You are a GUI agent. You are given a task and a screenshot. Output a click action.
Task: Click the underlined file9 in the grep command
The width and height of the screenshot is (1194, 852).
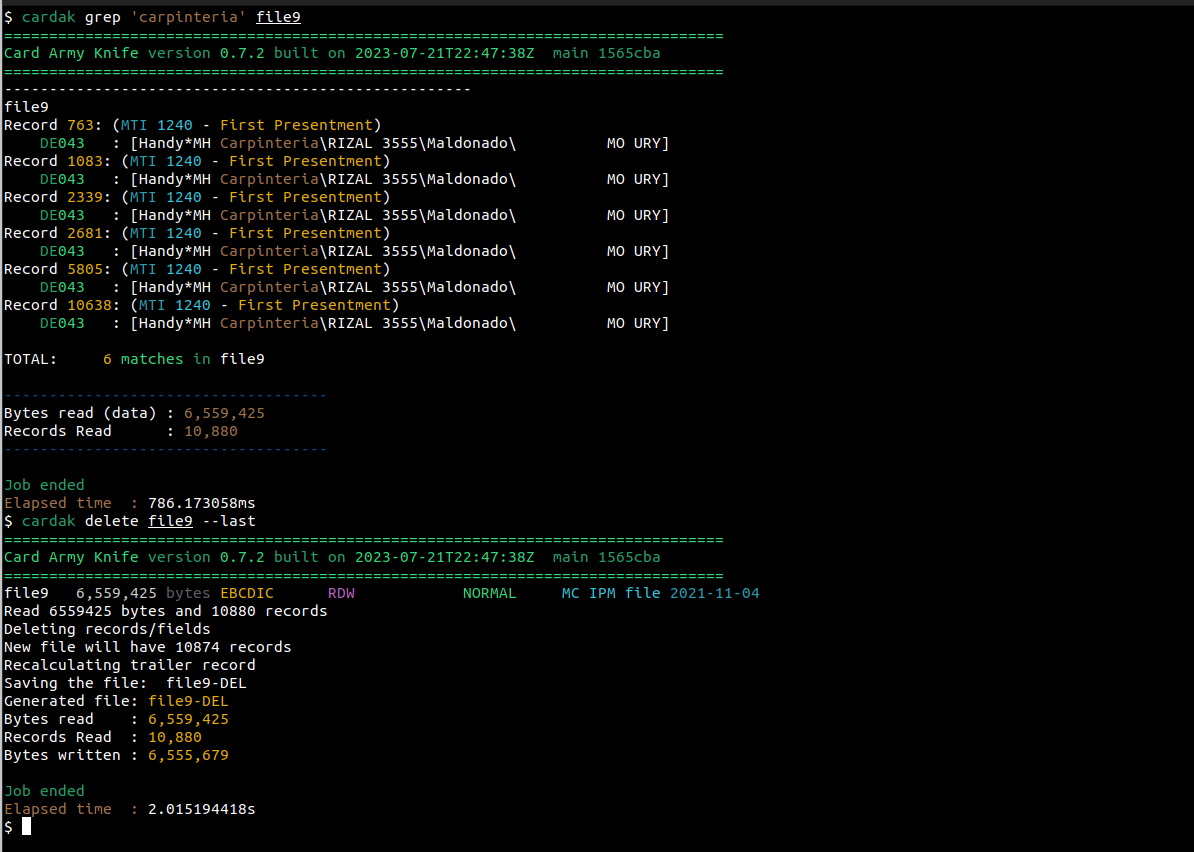pos(278,17)
